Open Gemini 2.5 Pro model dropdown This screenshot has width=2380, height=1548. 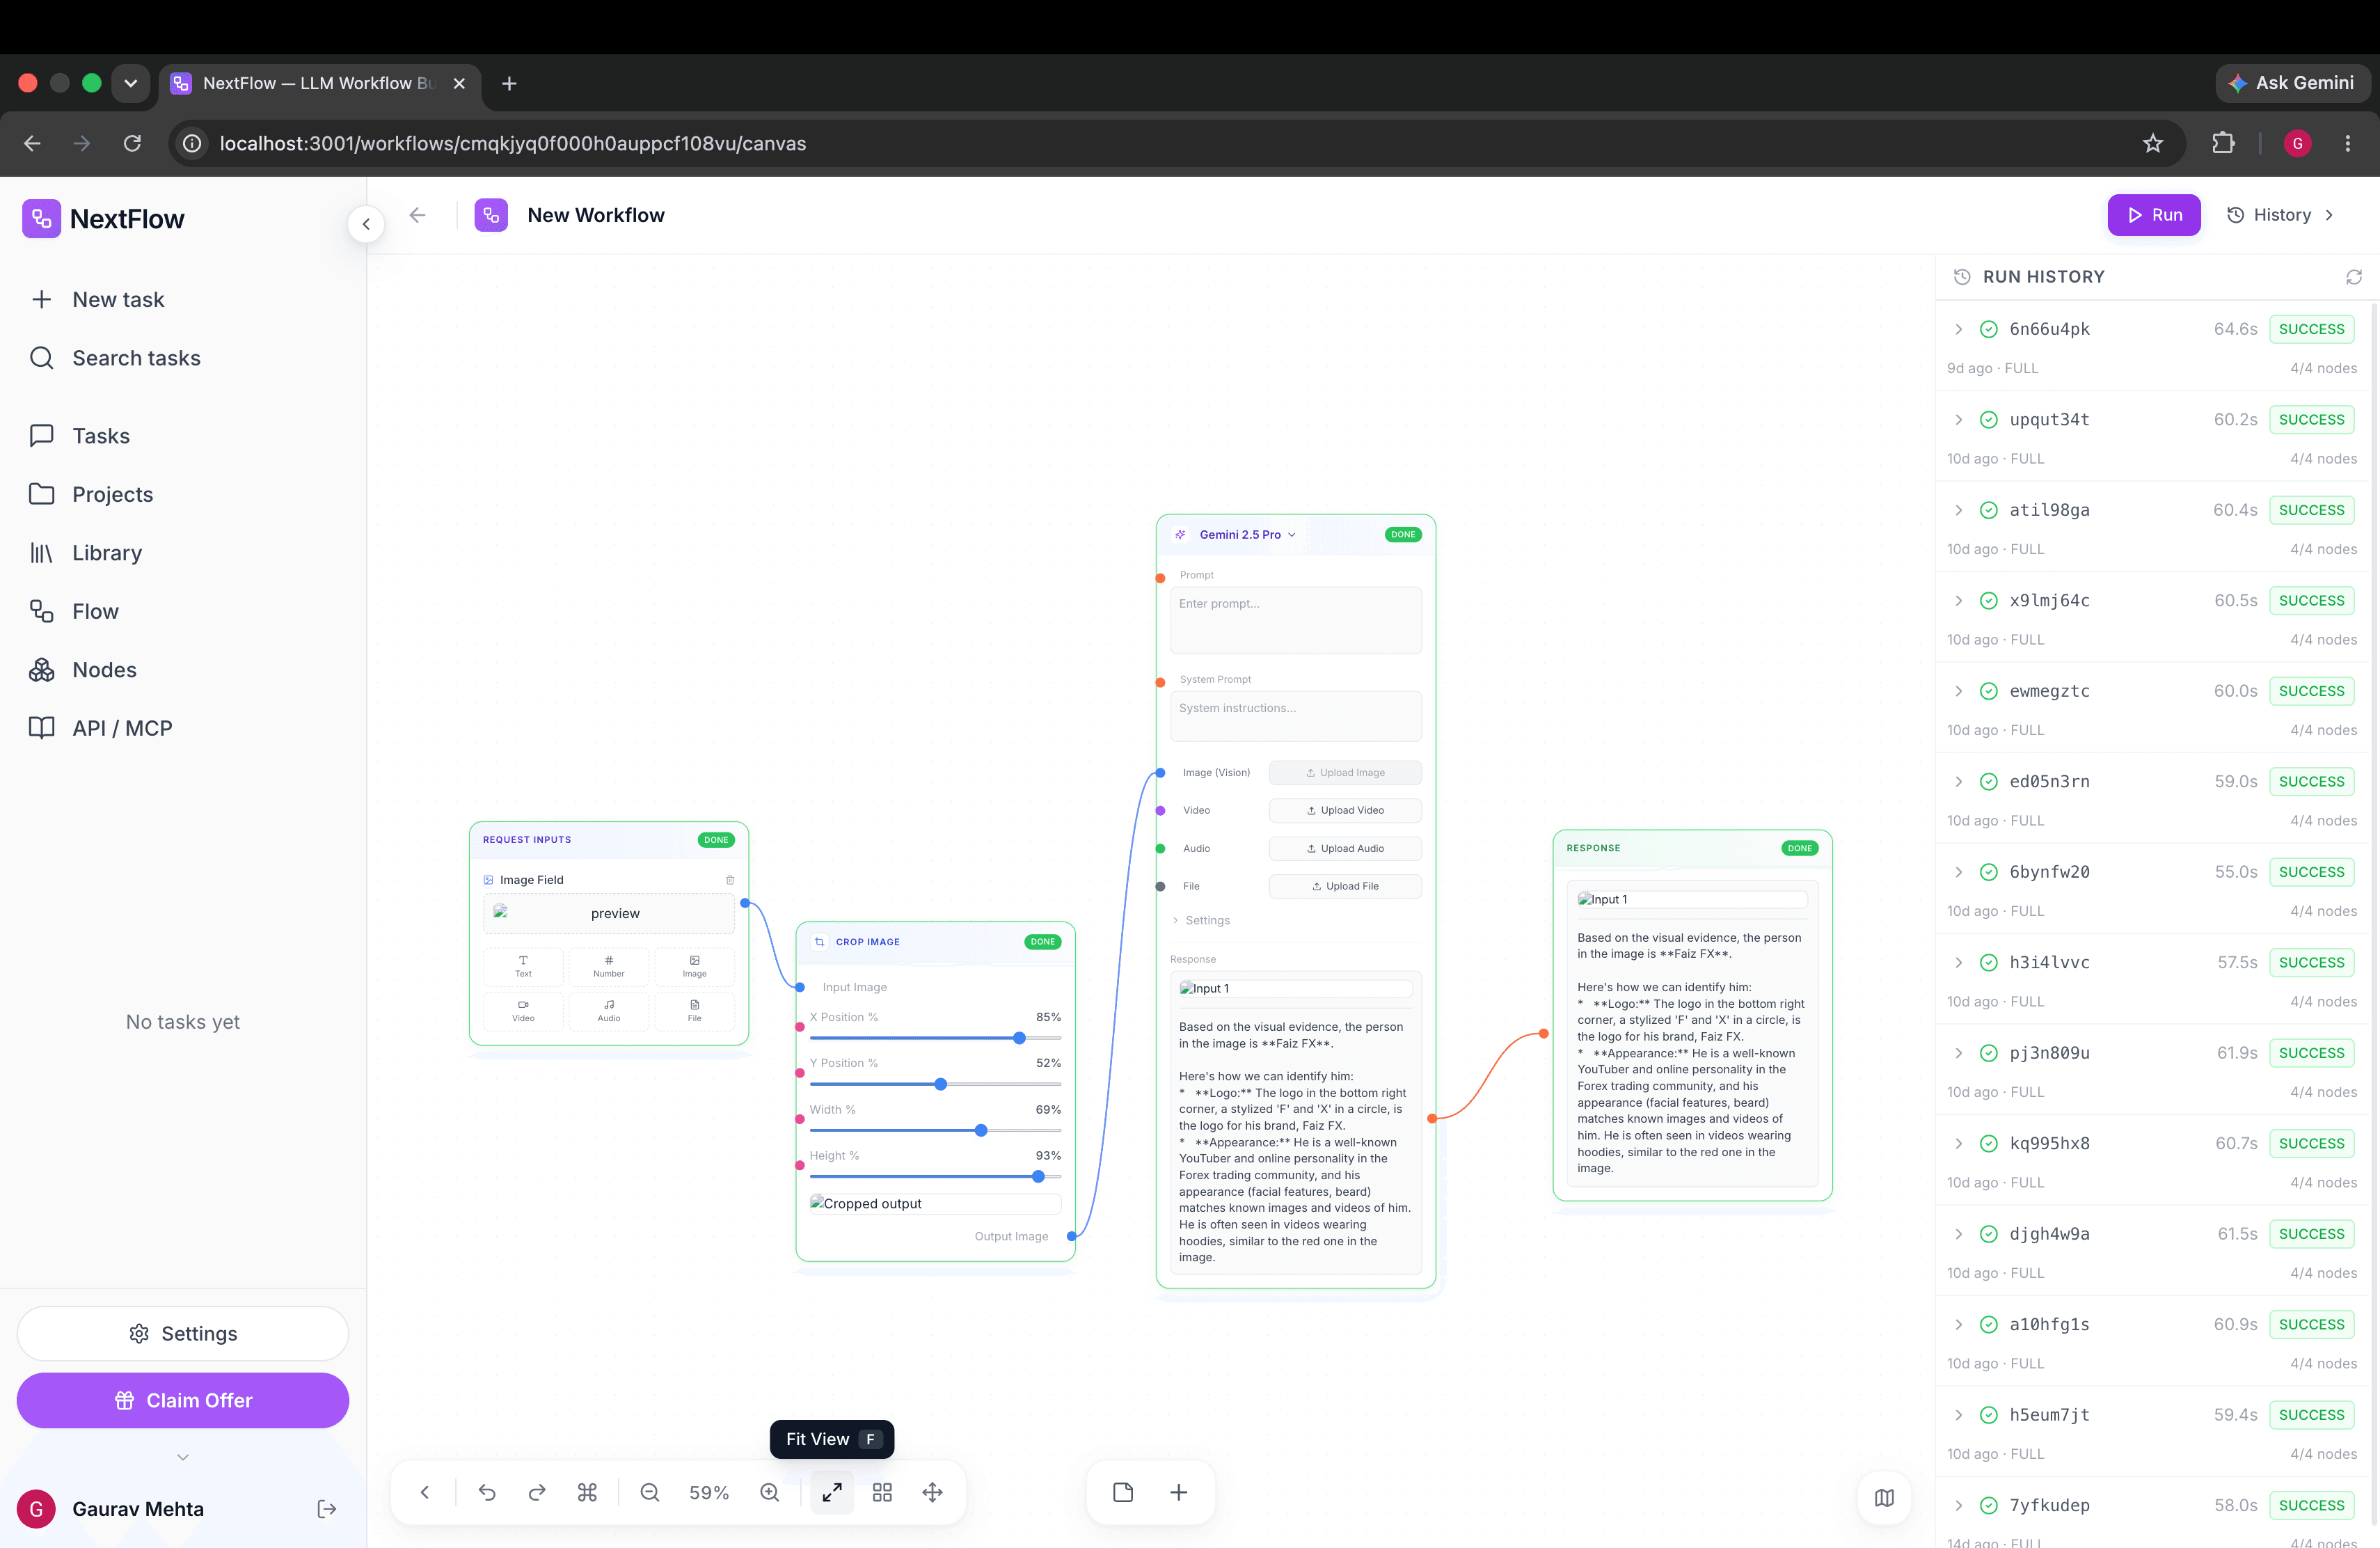[1248, 535]
